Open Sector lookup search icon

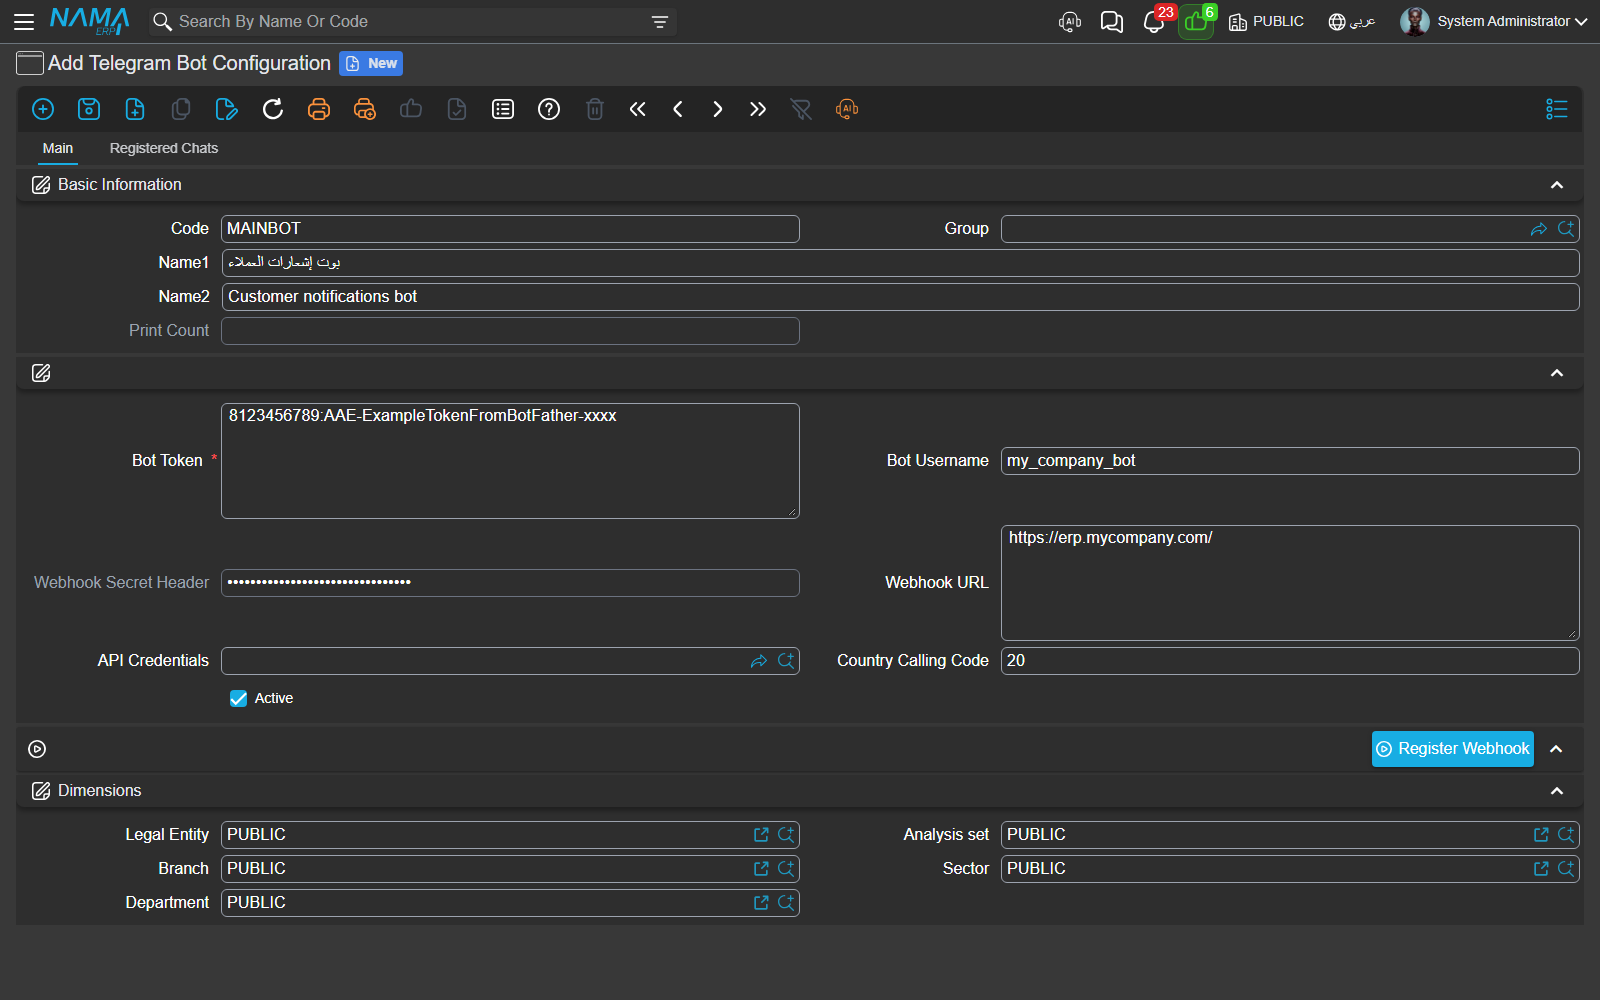click(x=1566, y=869)
